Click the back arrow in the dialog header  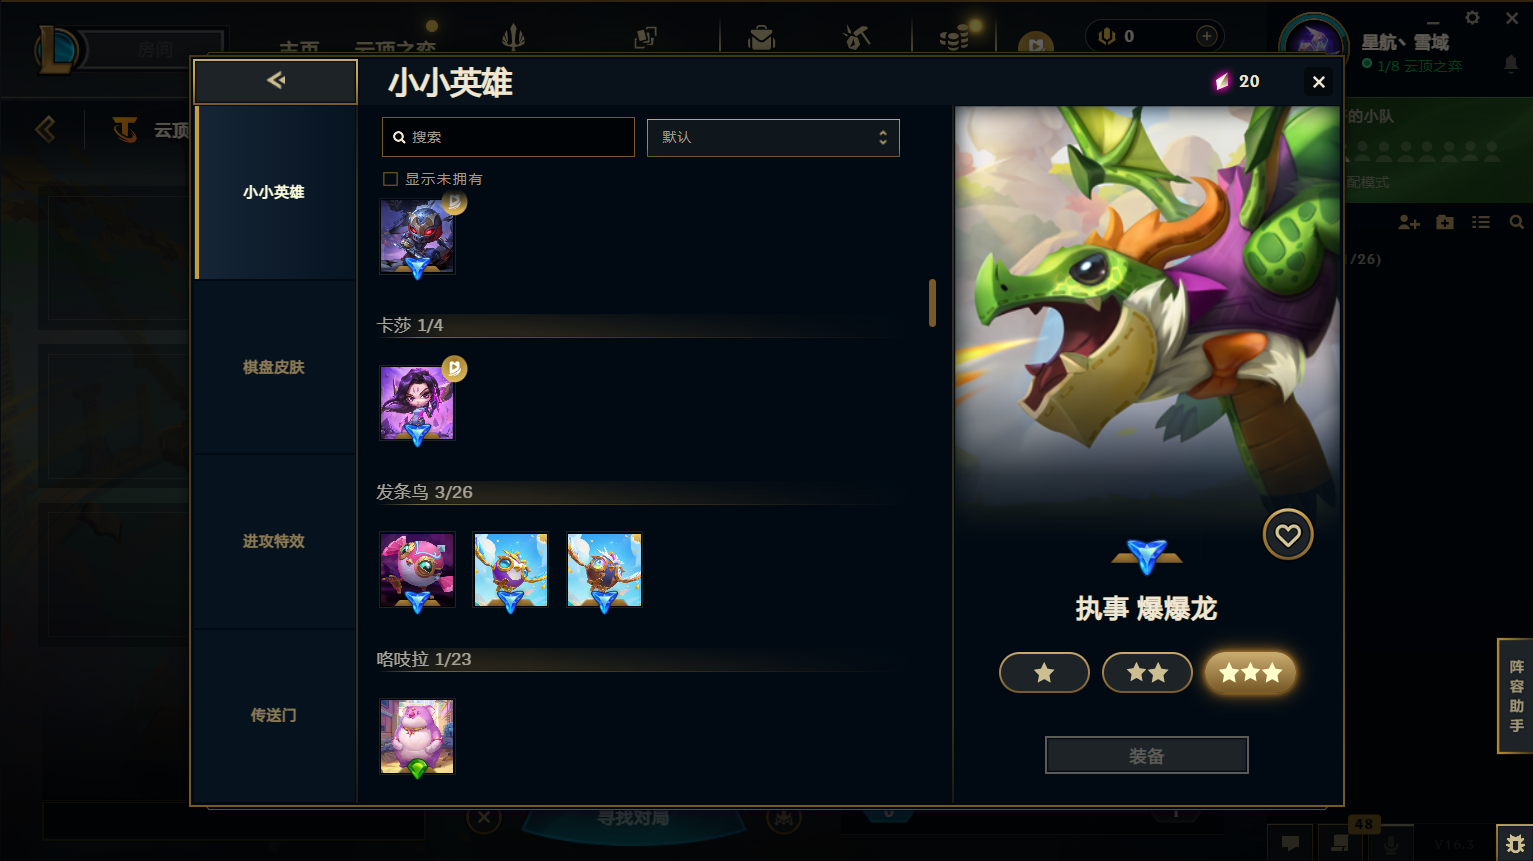[276, 81]
